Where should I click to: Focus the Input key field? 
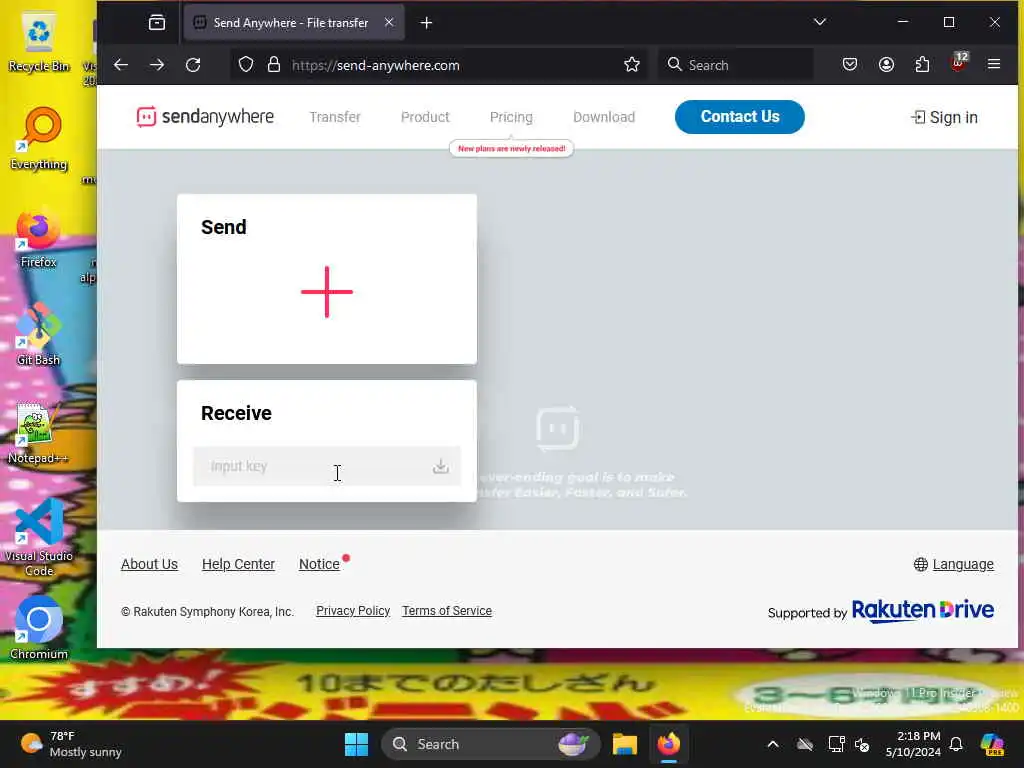coord(327,466)
